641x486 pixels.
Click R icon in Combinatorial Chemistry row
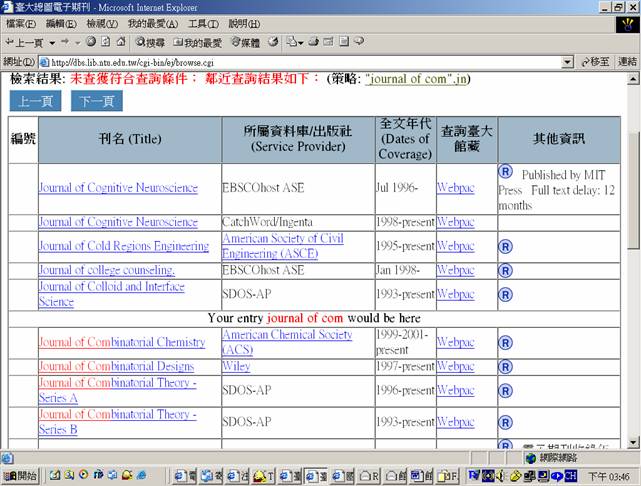pyautogui.click(x=505, y=343)
